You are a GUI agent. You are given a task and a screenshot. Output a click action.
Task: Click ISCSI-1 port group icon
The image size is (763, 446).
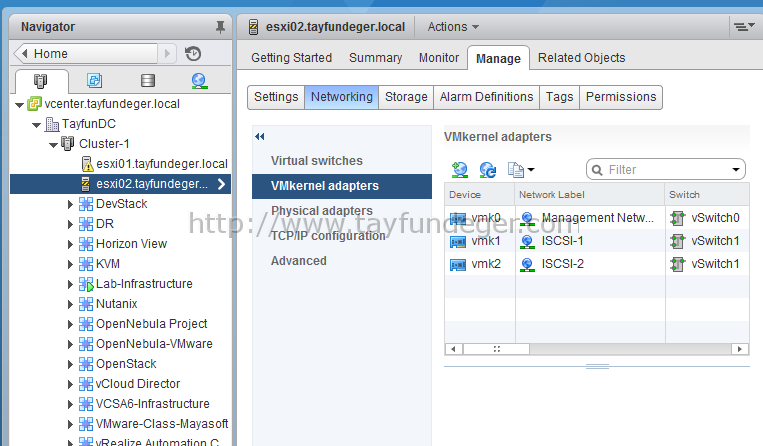pyautogui.click(x=527, y=241)
